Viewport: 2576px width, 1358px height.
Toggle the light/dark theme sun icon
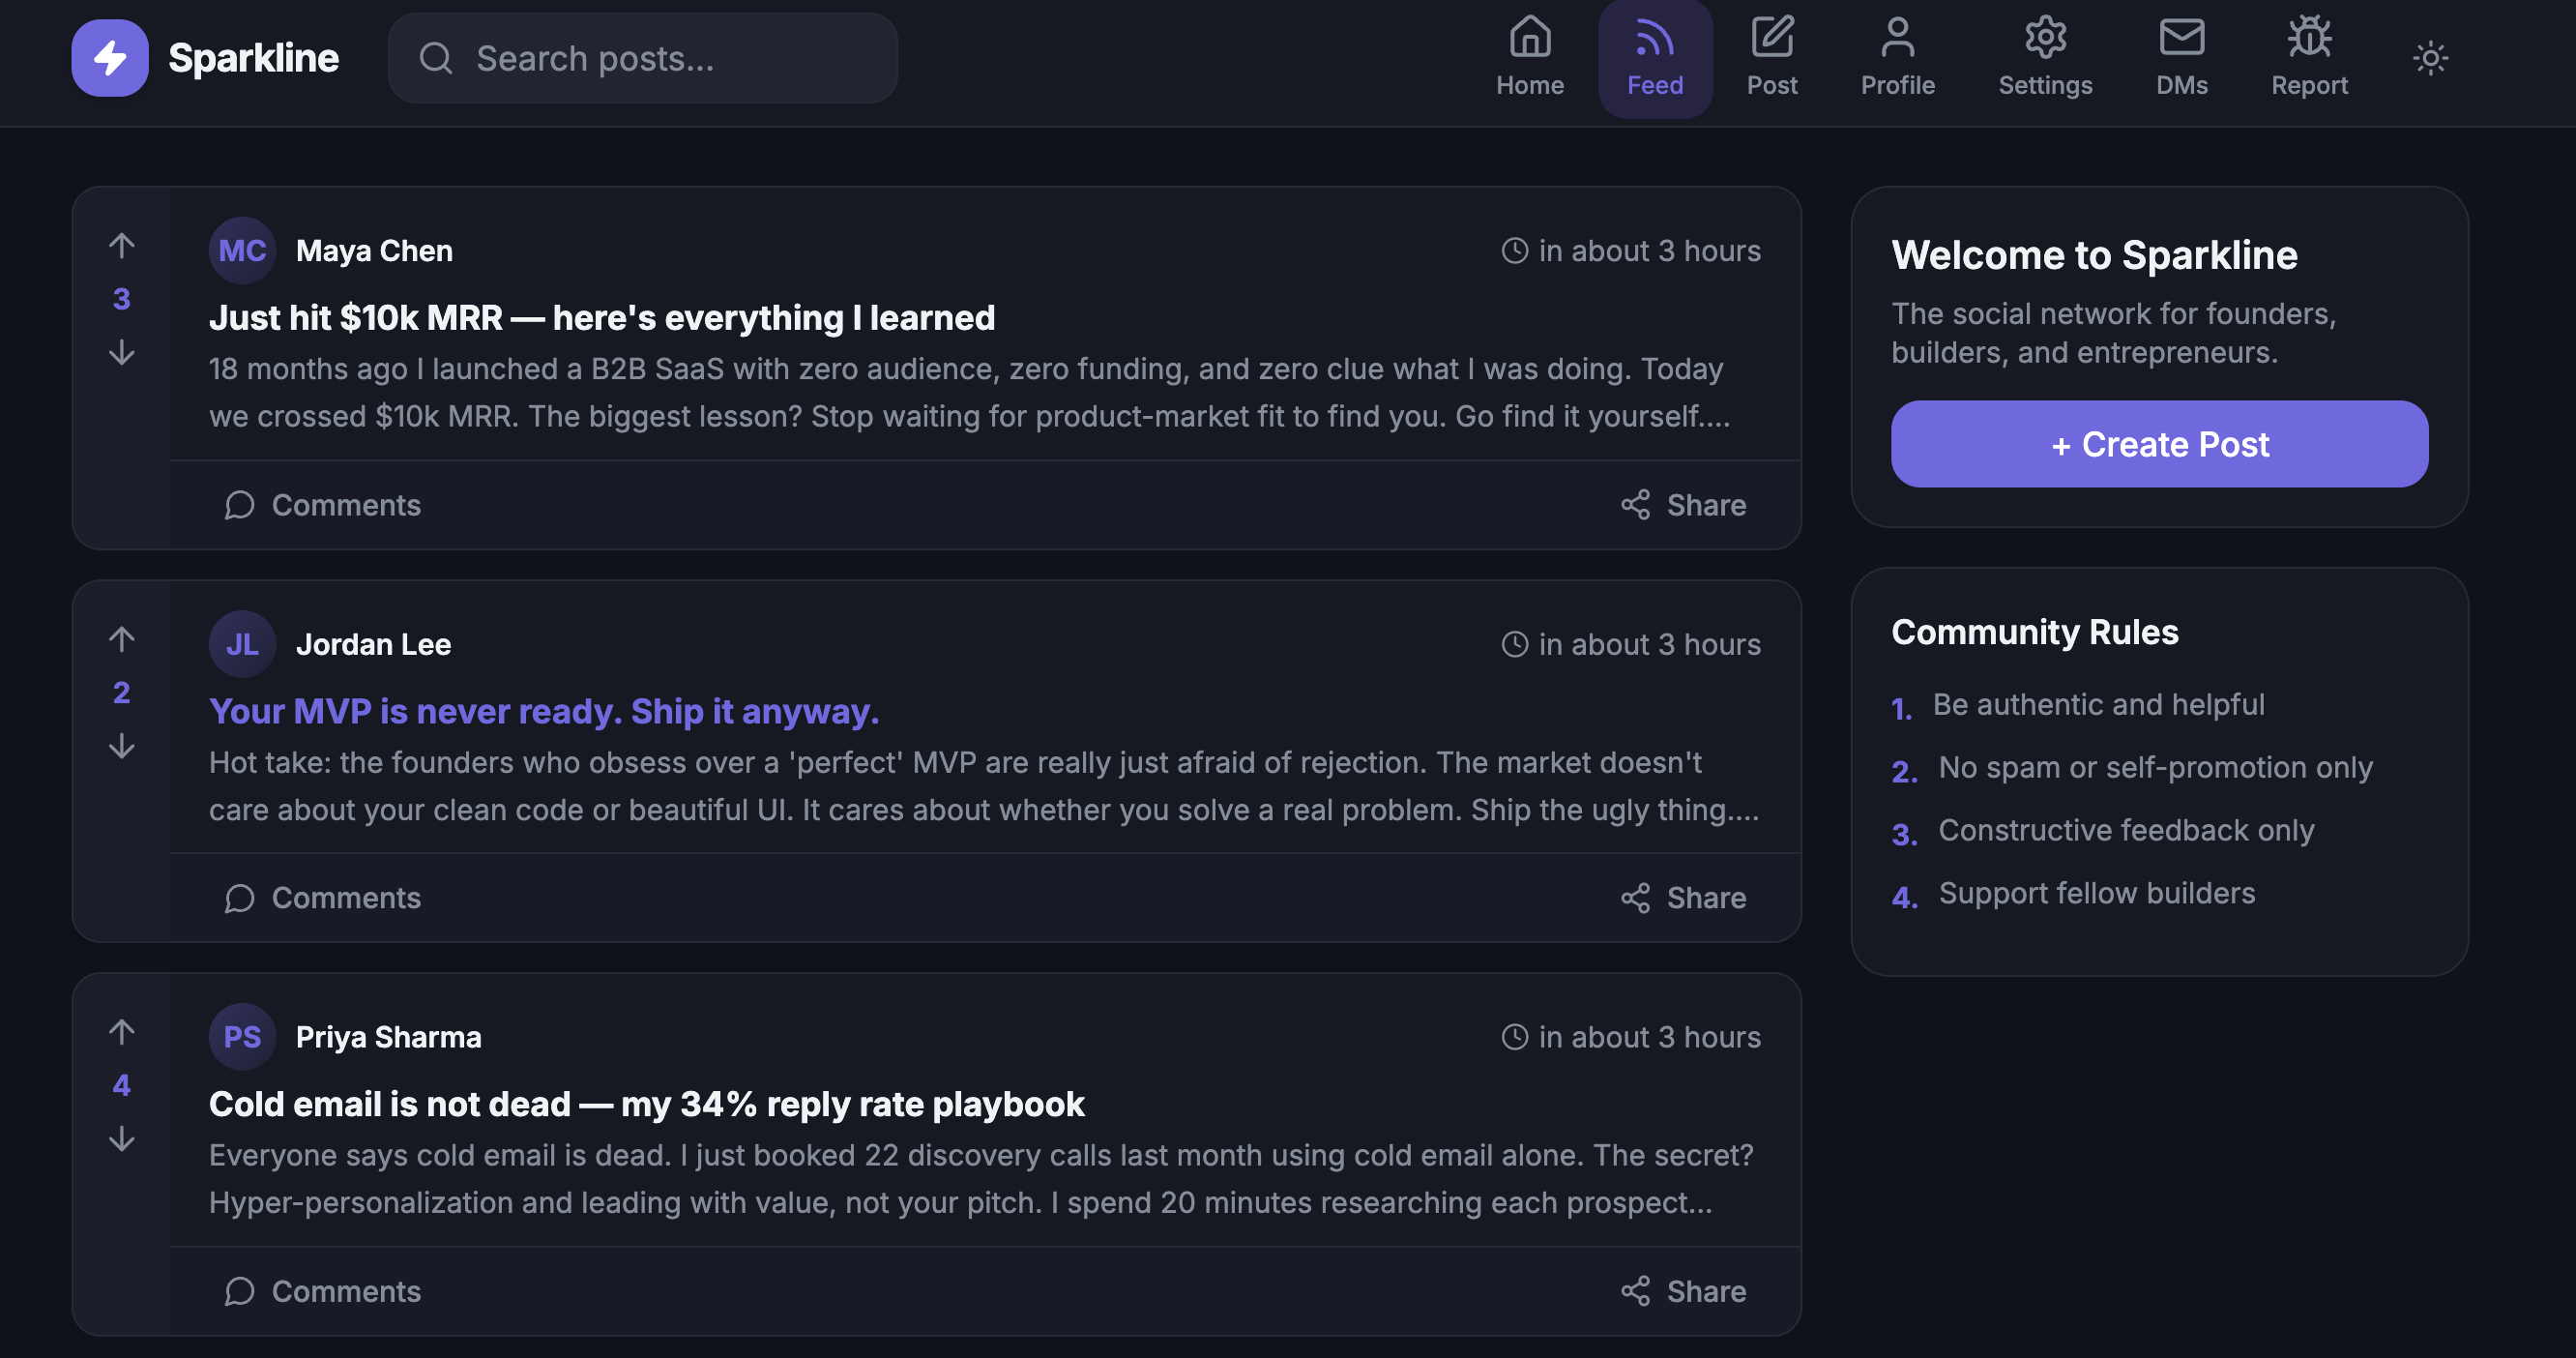tap(2430, 58)
